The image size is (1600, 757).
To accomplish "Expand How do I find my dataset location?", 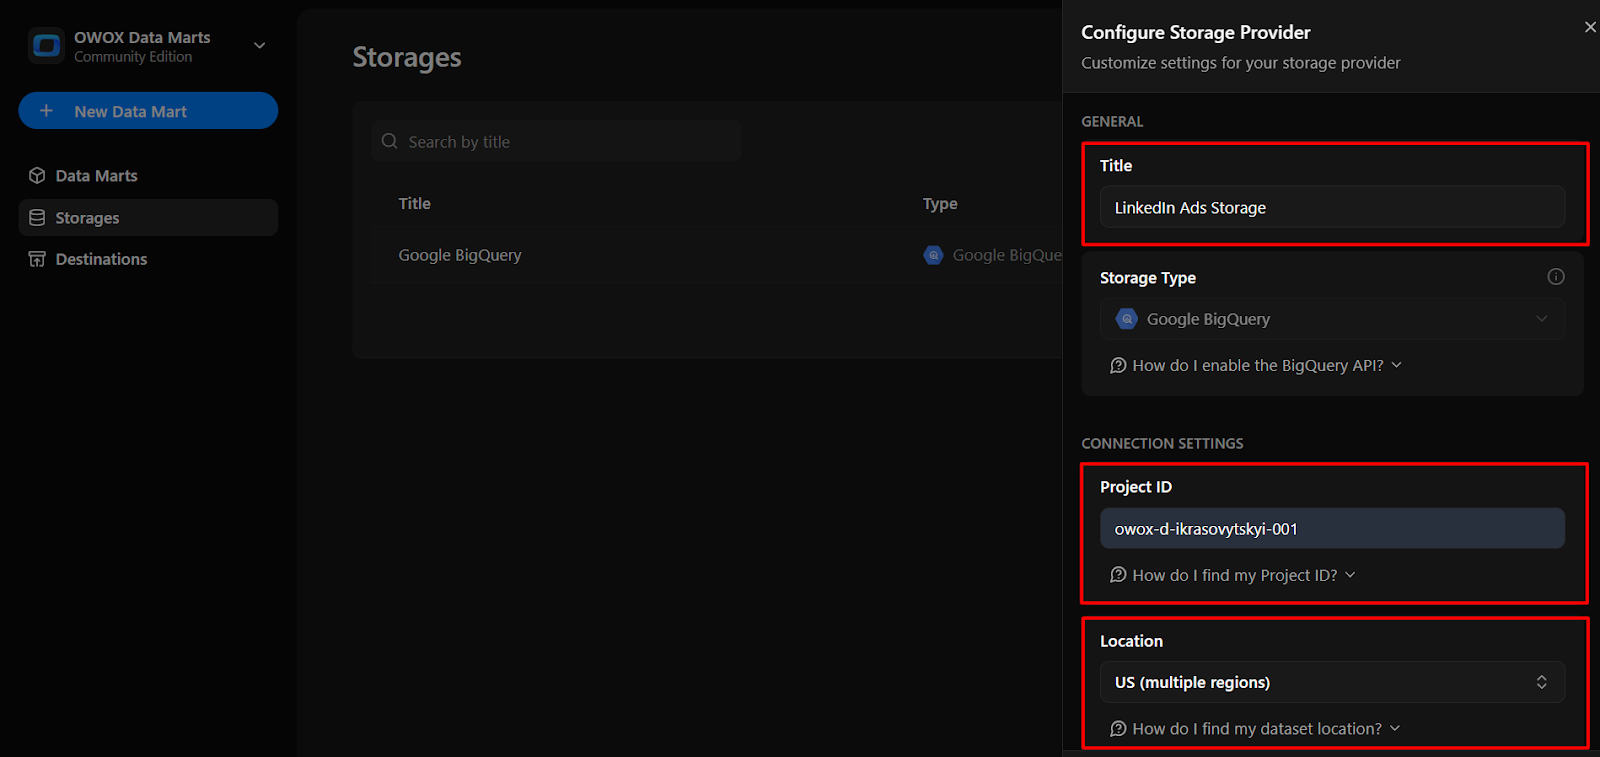I will click(x=1255, y=729).
